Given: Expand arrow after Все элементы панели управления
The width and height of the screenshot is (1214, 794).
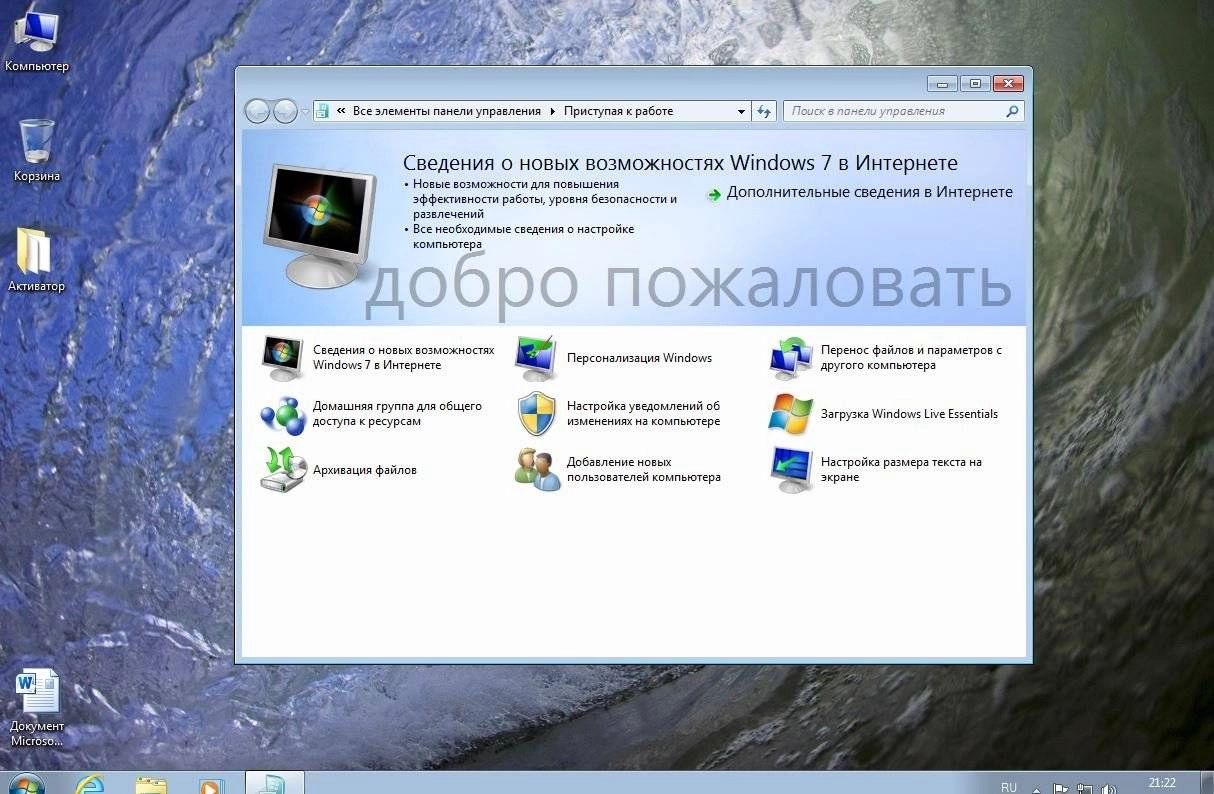Looking at the screenshot, I should pos(552,112).
